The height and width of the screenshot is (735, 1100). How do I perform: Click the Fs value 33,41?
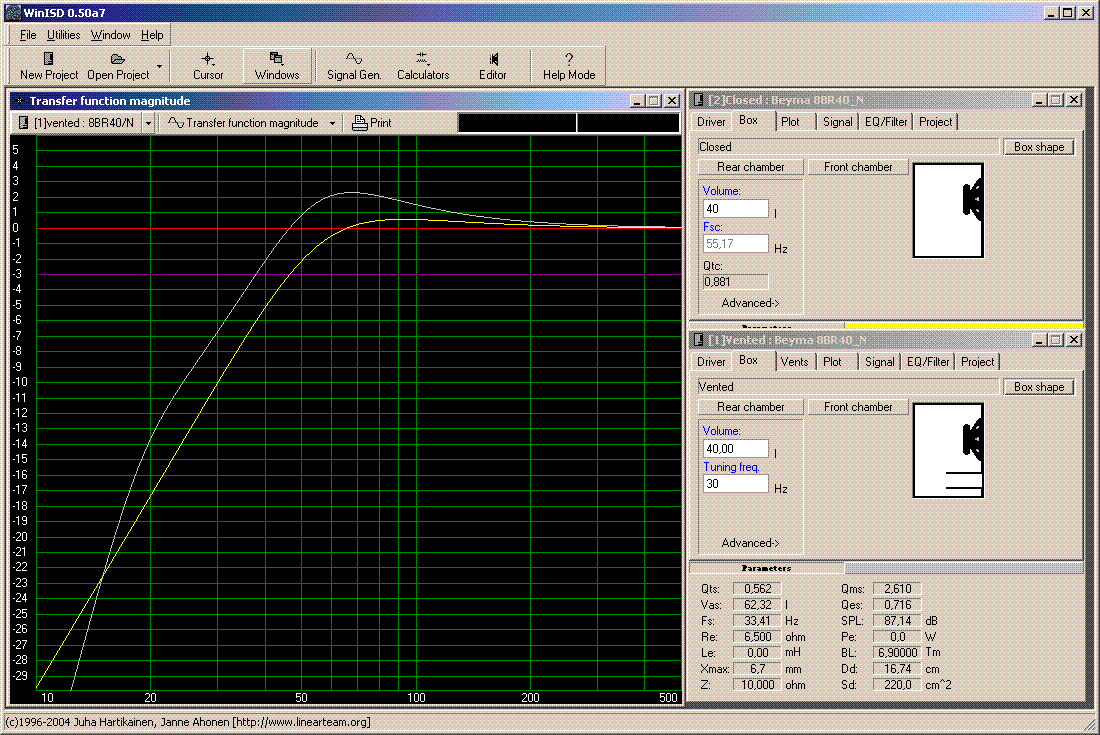click(x=757, y=621)
